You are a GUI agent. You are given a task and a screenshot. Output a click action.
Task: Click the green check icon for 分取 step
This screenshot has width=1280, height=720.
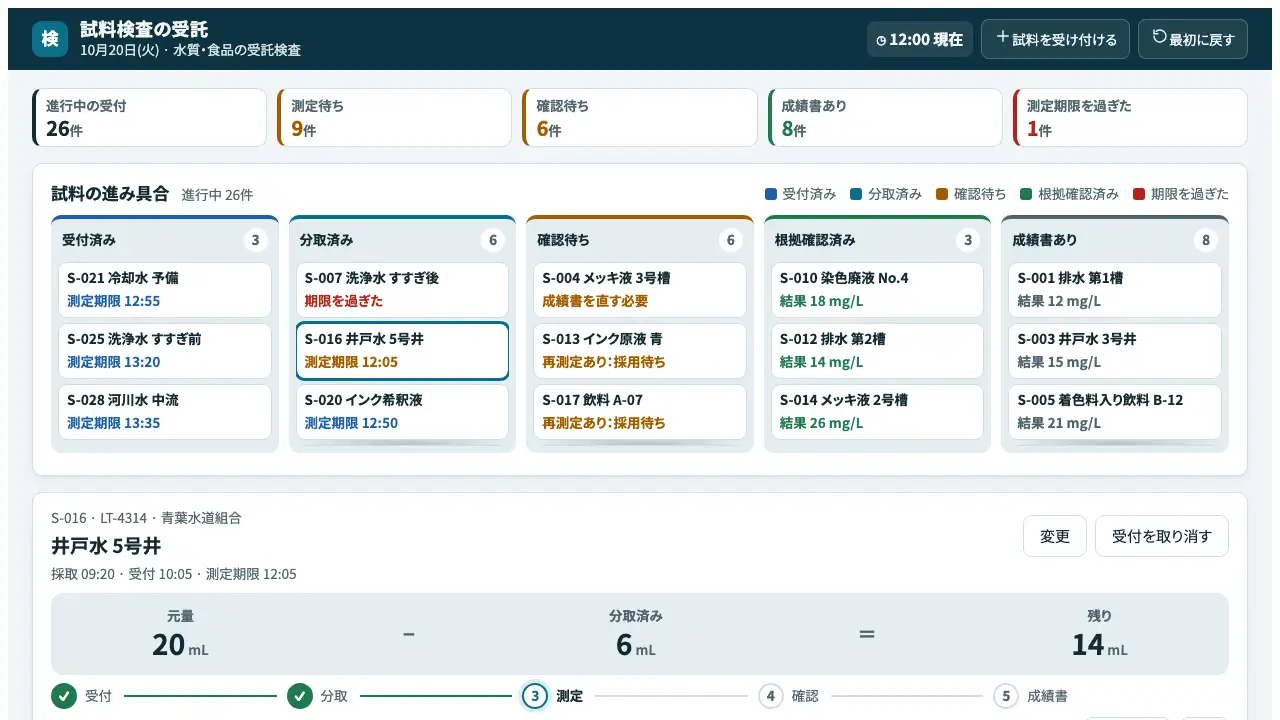[x=300, y=696]
